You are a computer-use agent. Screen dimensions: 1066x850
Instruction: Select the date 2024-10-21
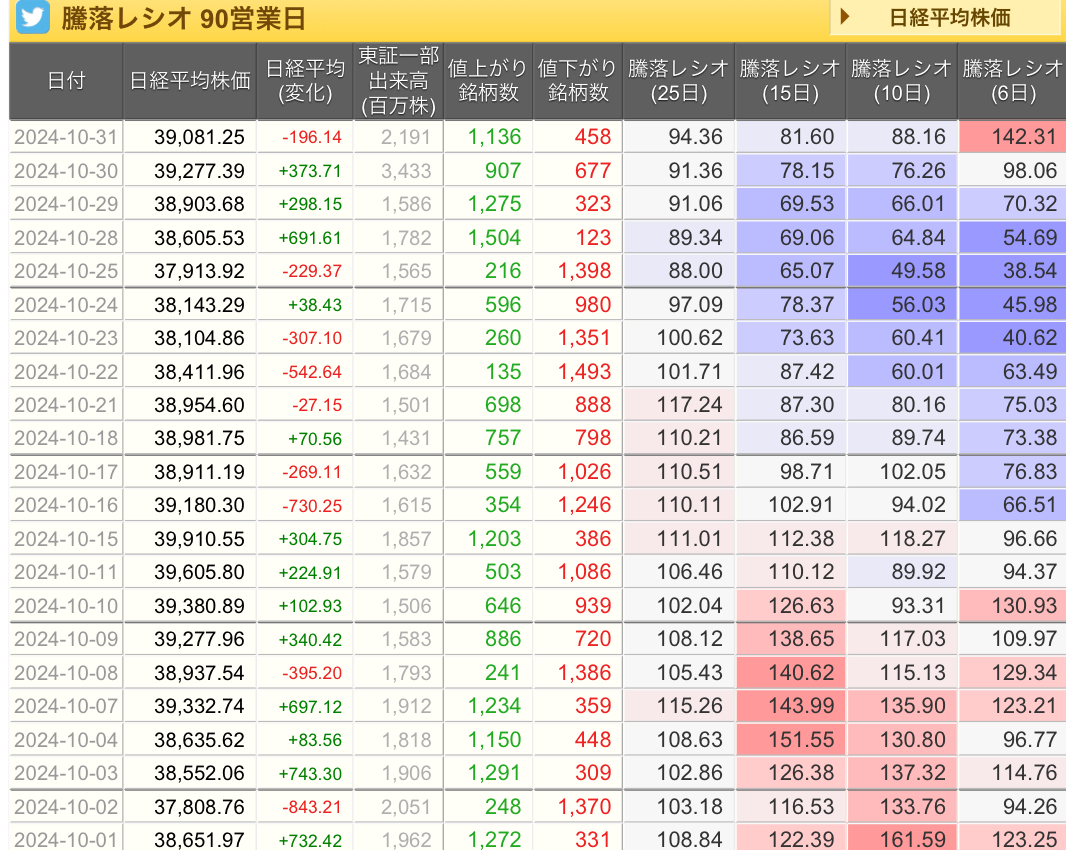tap(66, 405)
